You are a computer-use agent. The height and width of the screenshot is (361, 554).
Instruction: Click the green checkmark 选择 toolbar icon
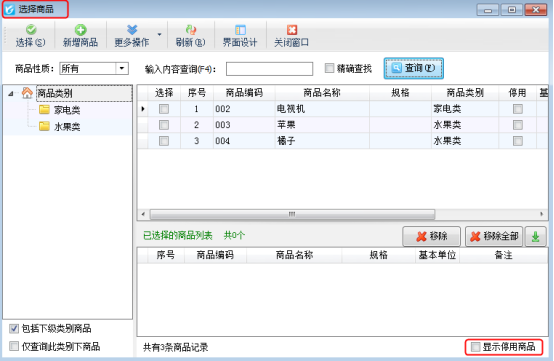pyautogui.click(x=31, y=30)
